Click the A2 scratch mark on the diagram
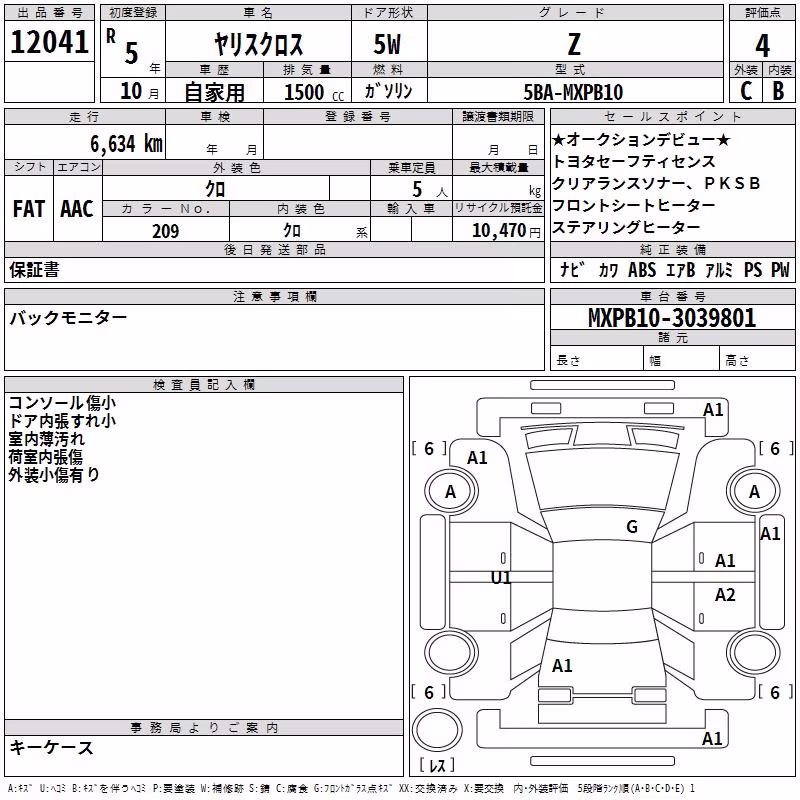Viewport: 800px width, 800px height. pyautogui.click(x=725, y=594)
